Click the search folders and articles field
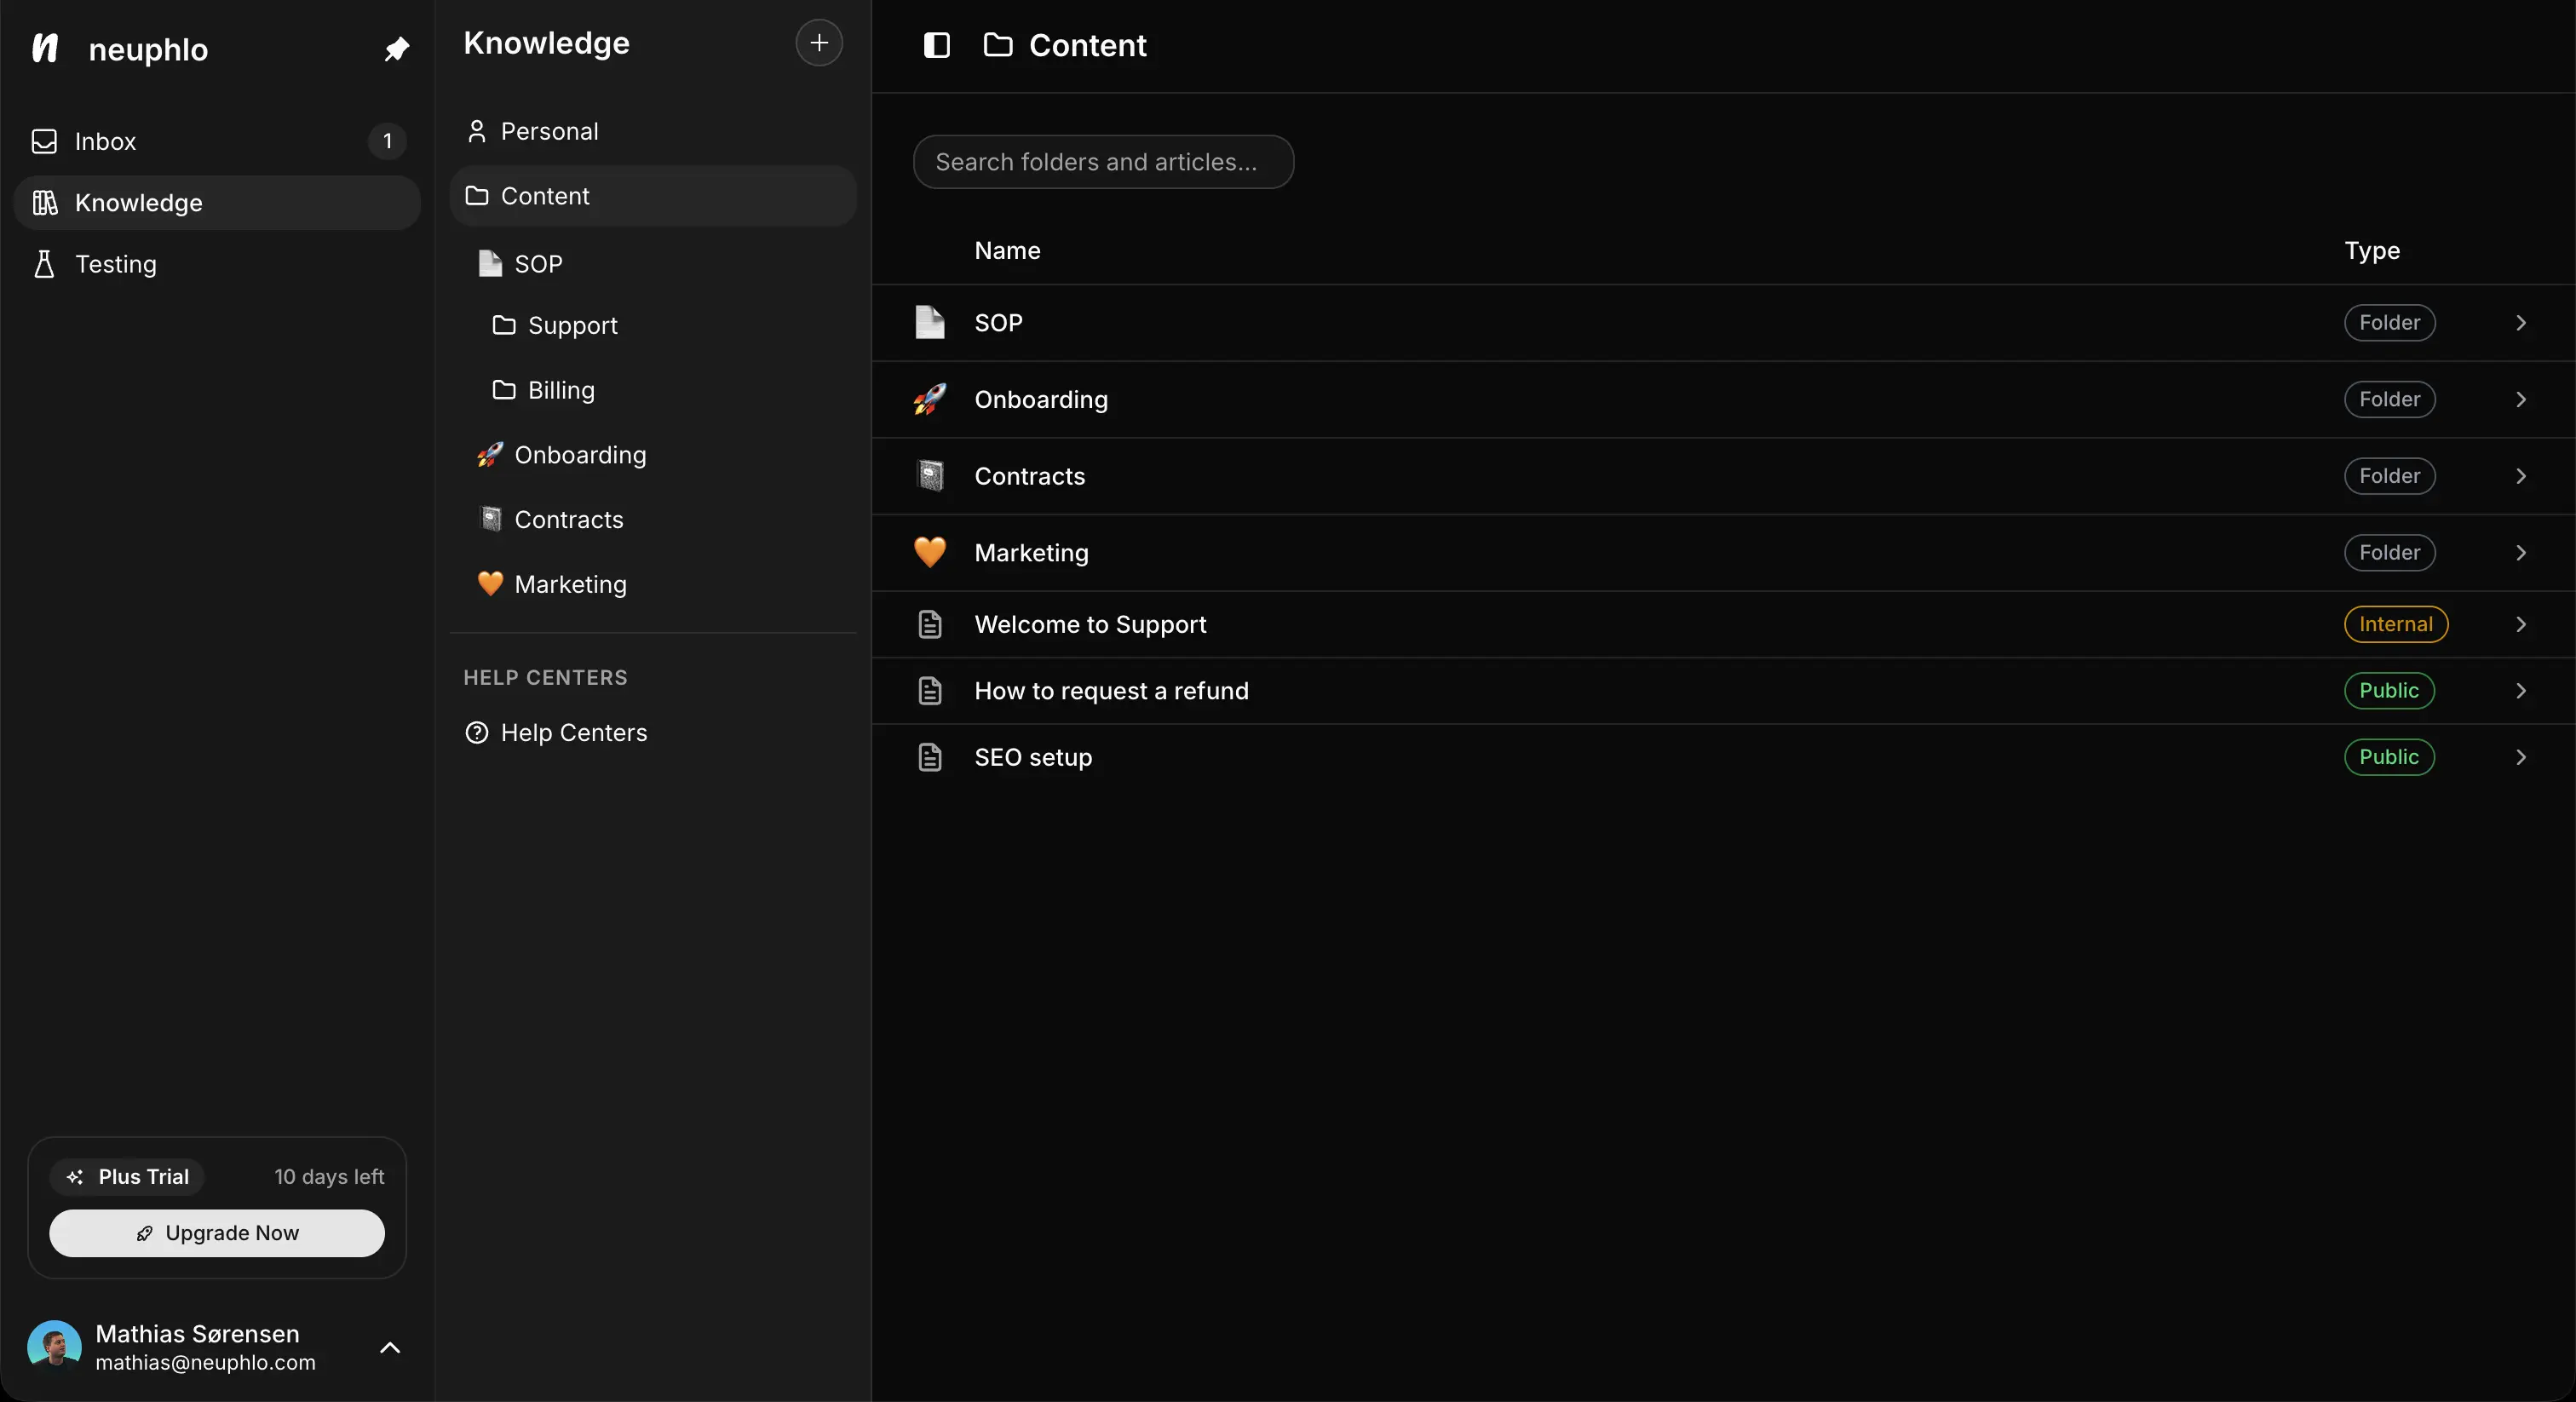The image size is (2576, 1402). pyautogui.click(x=1102, y=161)
